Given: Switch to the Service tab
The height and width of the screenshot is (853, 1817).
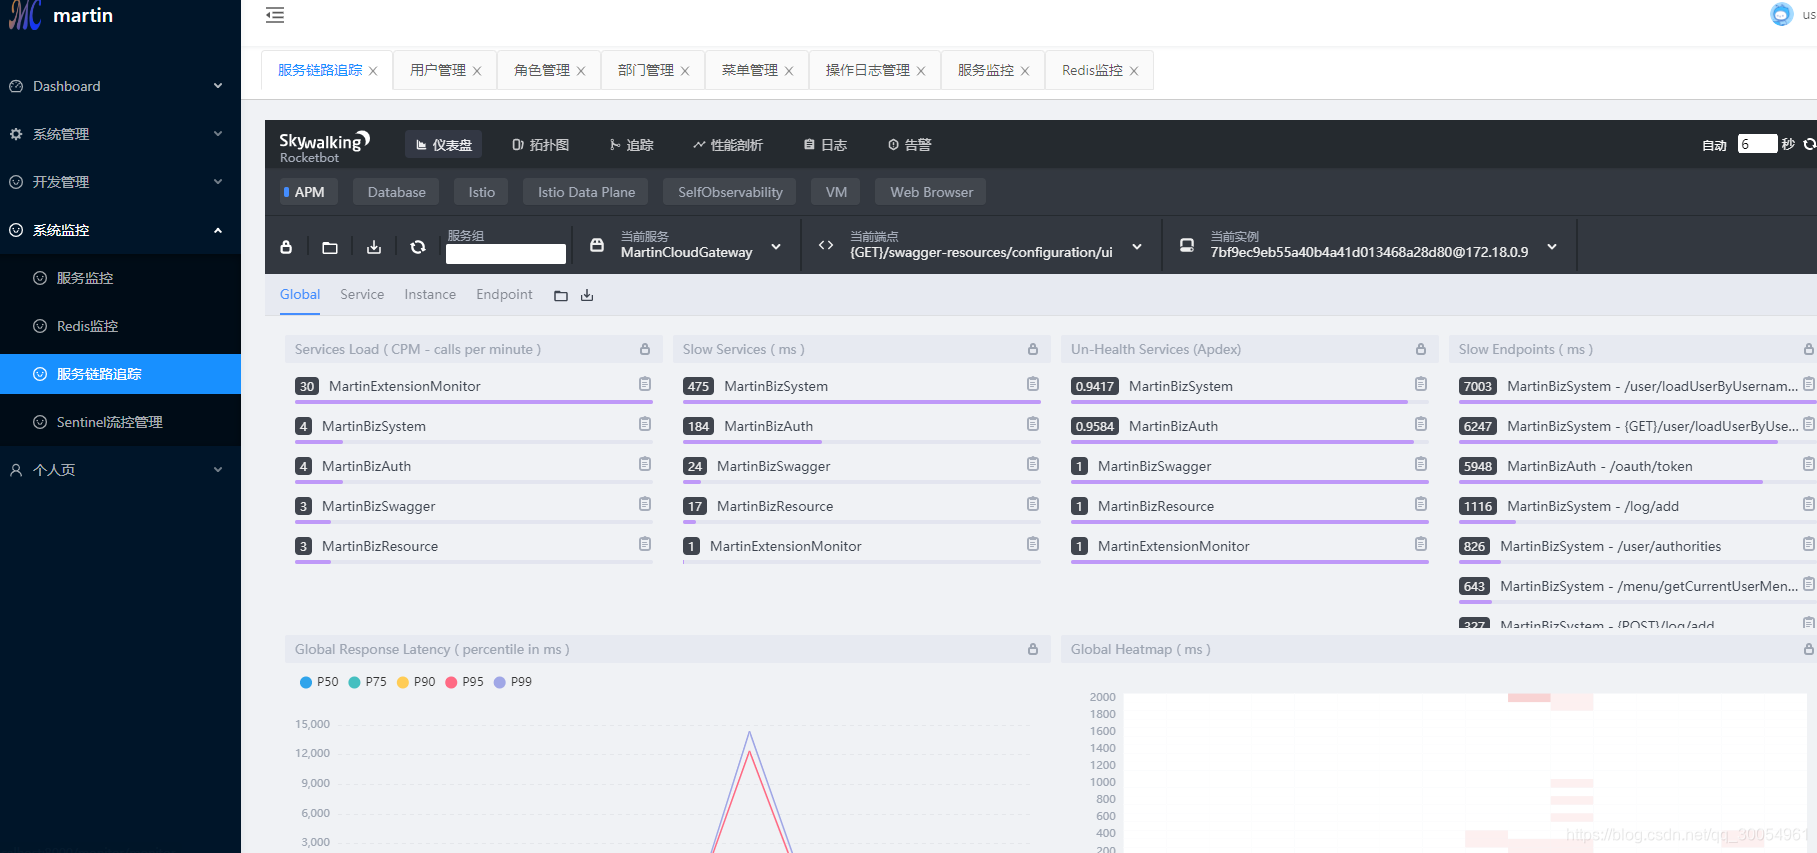Looking at the screenshot, I should [362, 294].
